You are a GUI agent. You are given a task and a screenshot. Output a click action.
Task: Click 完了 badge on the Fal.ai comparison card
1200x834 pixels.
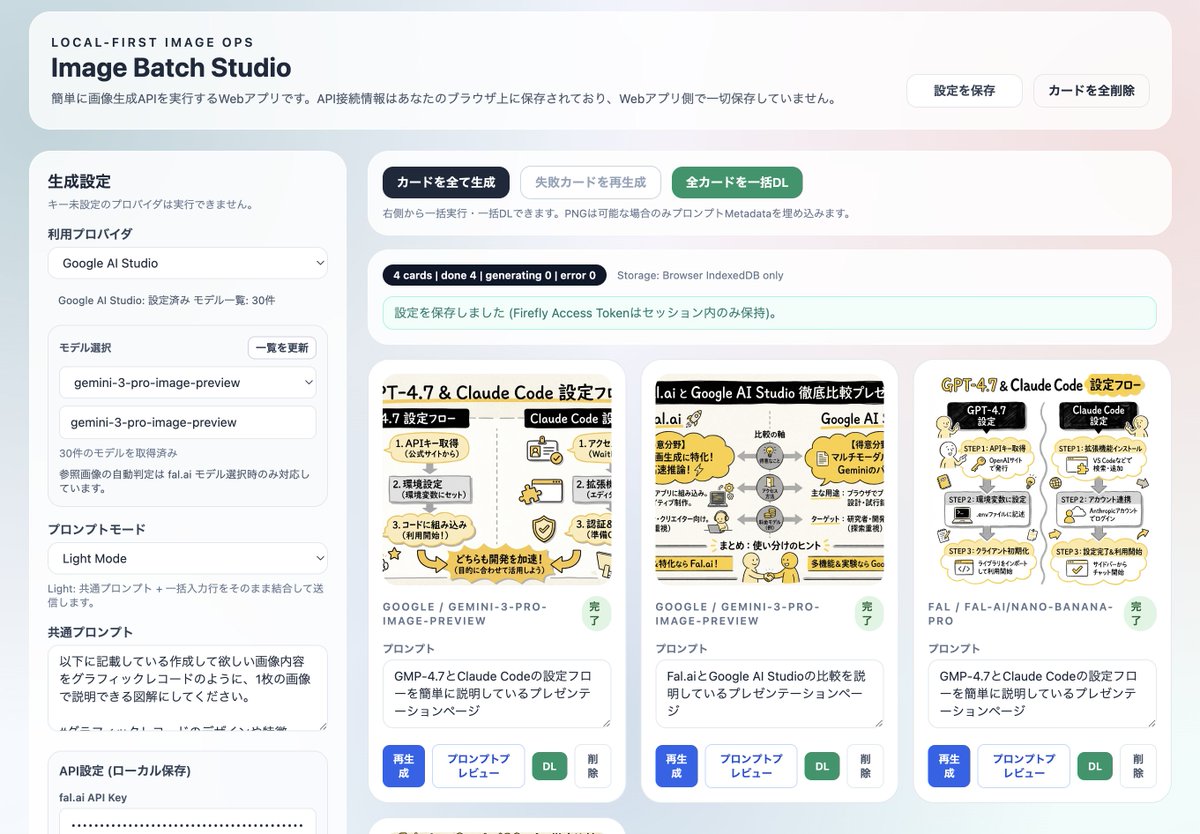867,613
